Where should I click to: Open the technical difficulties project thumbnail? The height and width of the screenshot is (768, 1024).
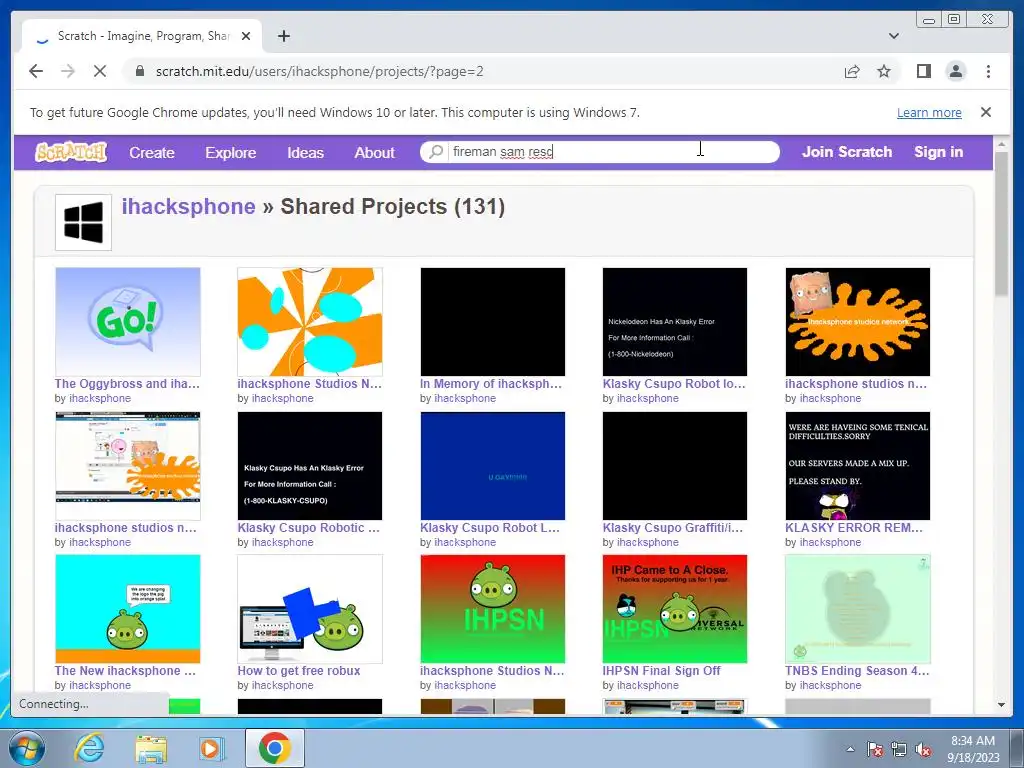point(857,466)
